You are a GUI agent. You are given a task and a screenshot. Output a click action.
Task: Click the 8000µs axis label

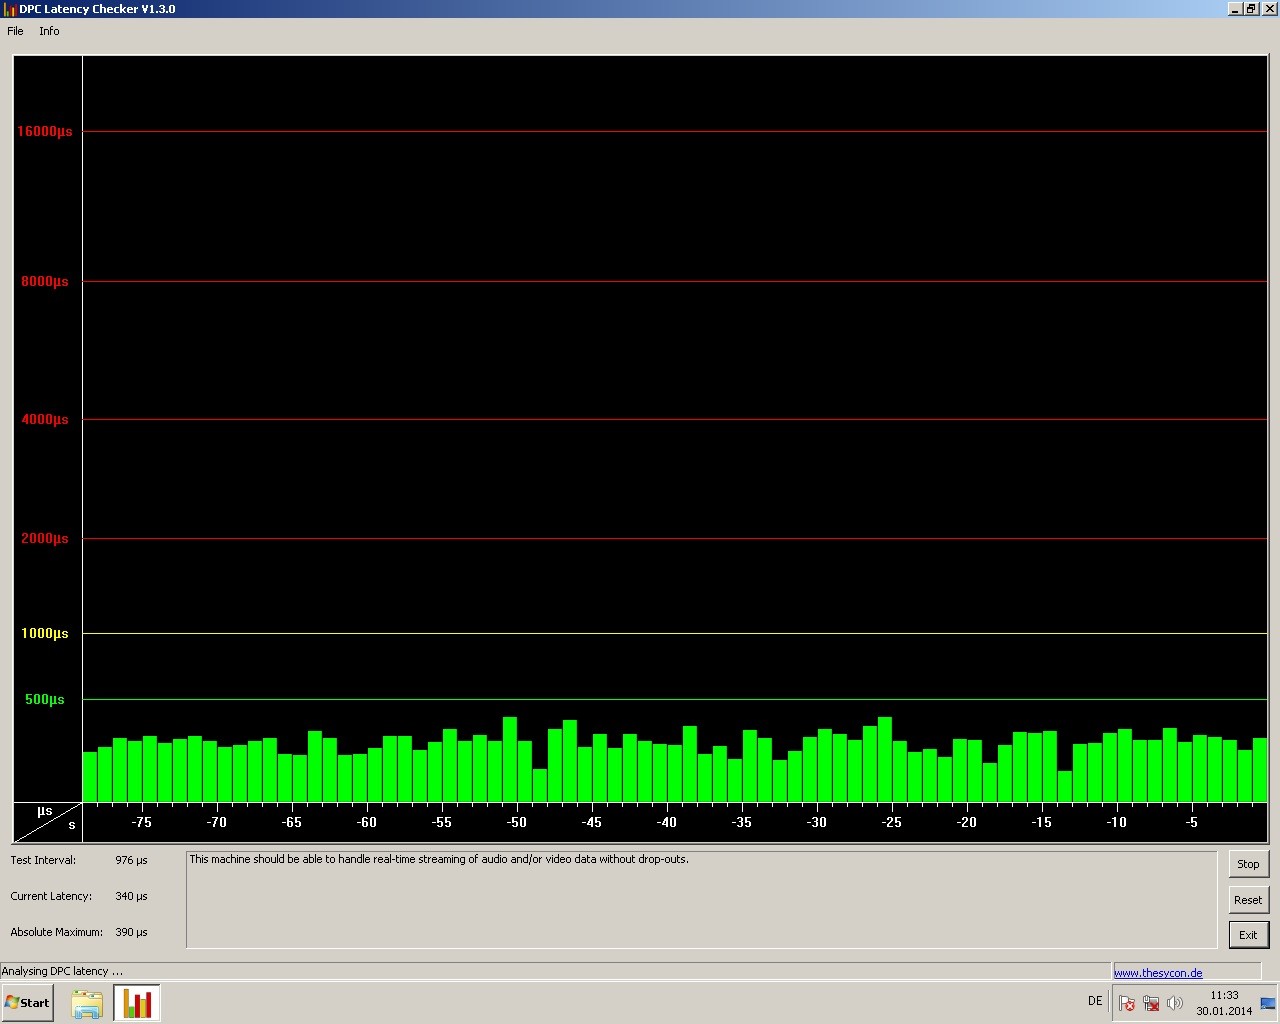tap(45, 281)
